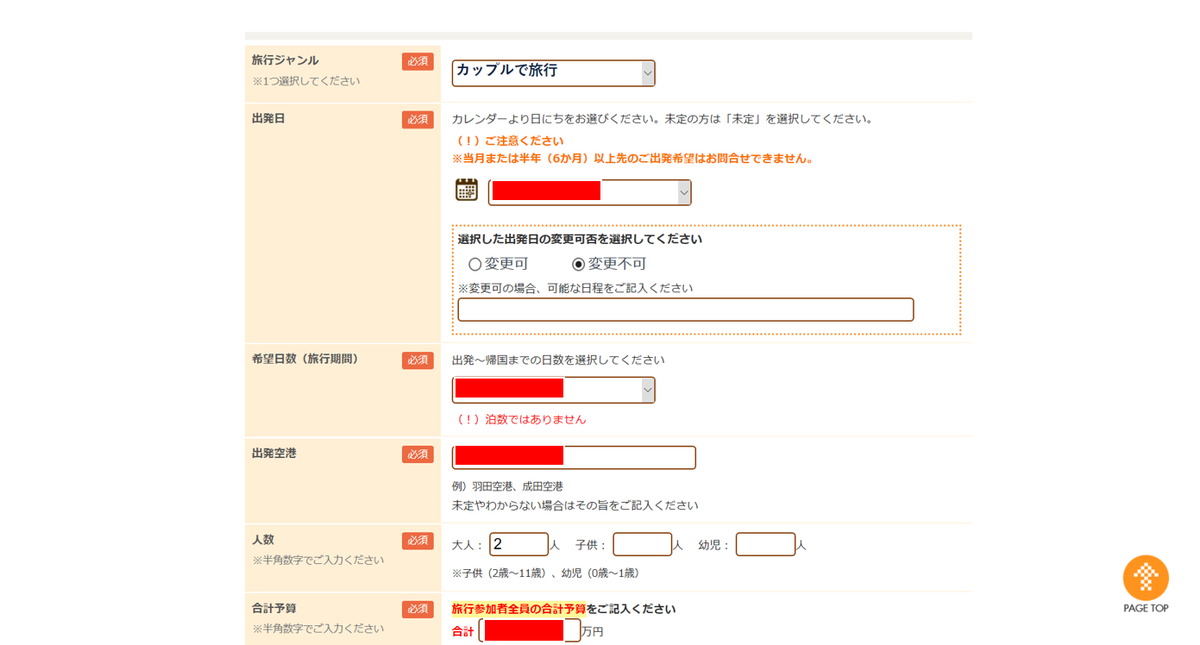Click the '未定やわからない場合はその旨をご記入ください' text

pos(575,505)
